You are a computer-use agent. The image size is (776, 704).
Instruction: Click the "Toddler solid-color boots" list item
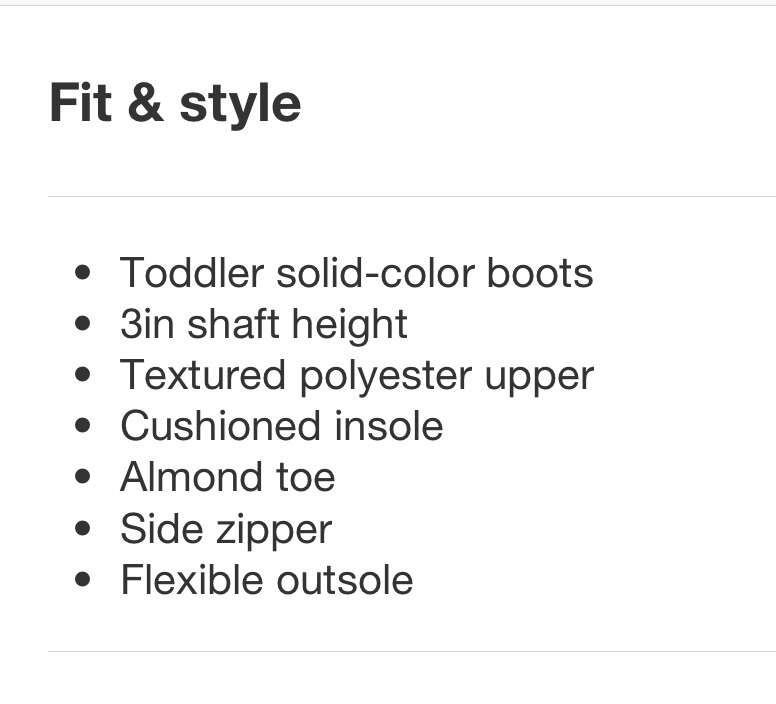click(x=356, y=273)
